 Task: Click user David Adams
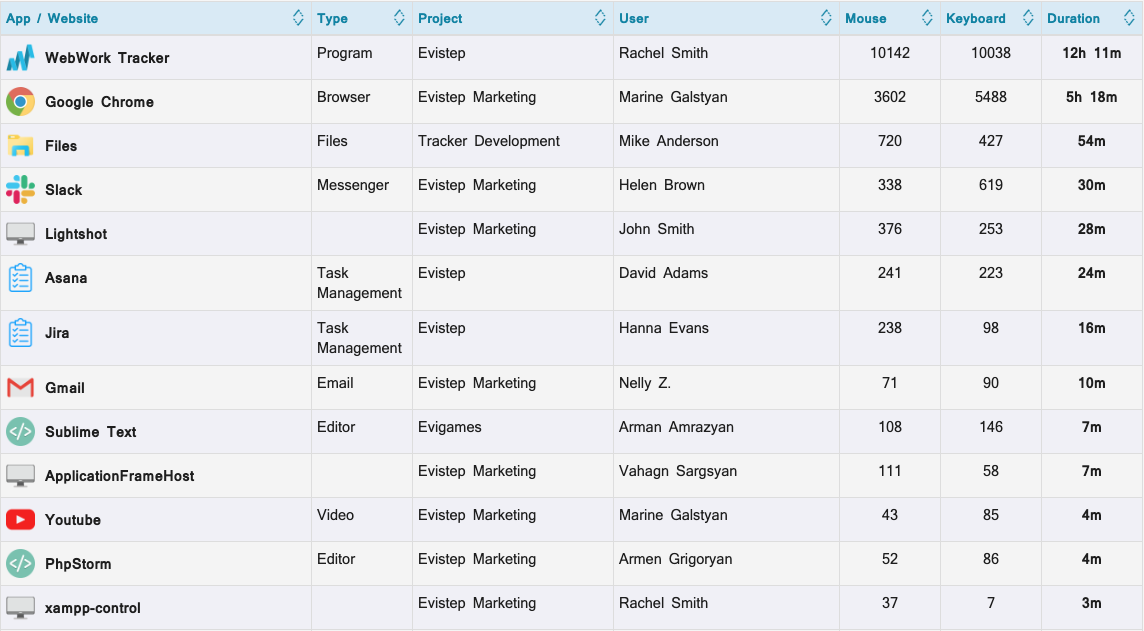pyautogui.click(x=663, y=274)
